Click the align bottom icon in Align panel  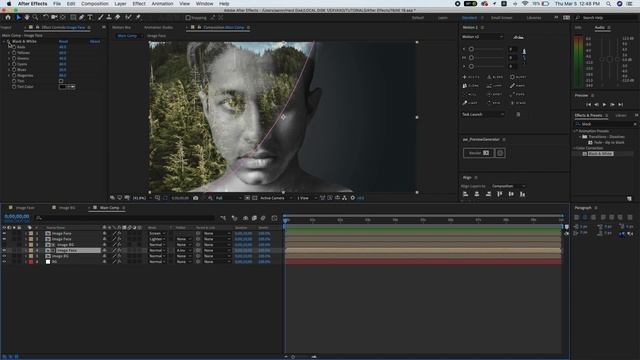click(522, 194)
